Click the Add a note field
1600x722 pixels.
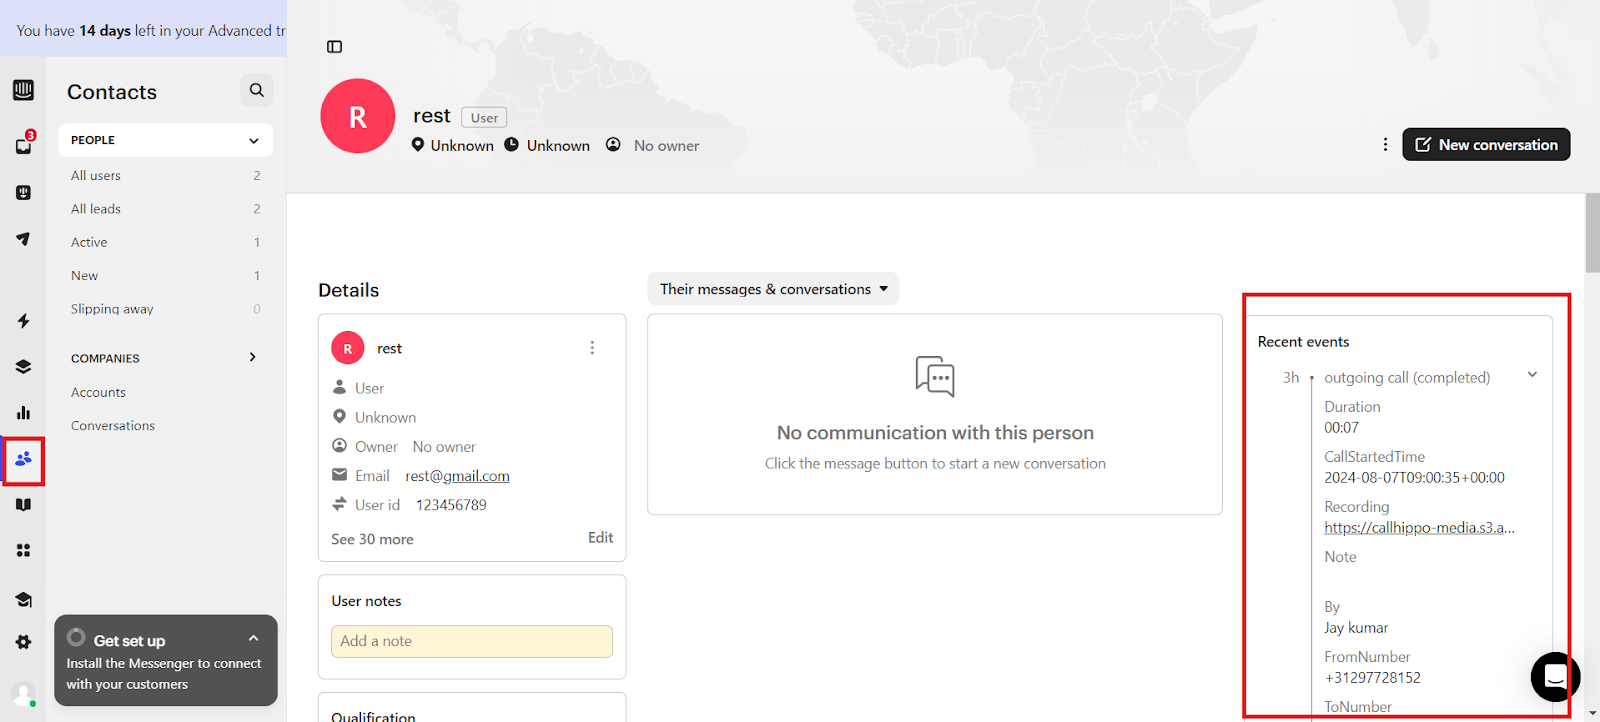(472, 641)
